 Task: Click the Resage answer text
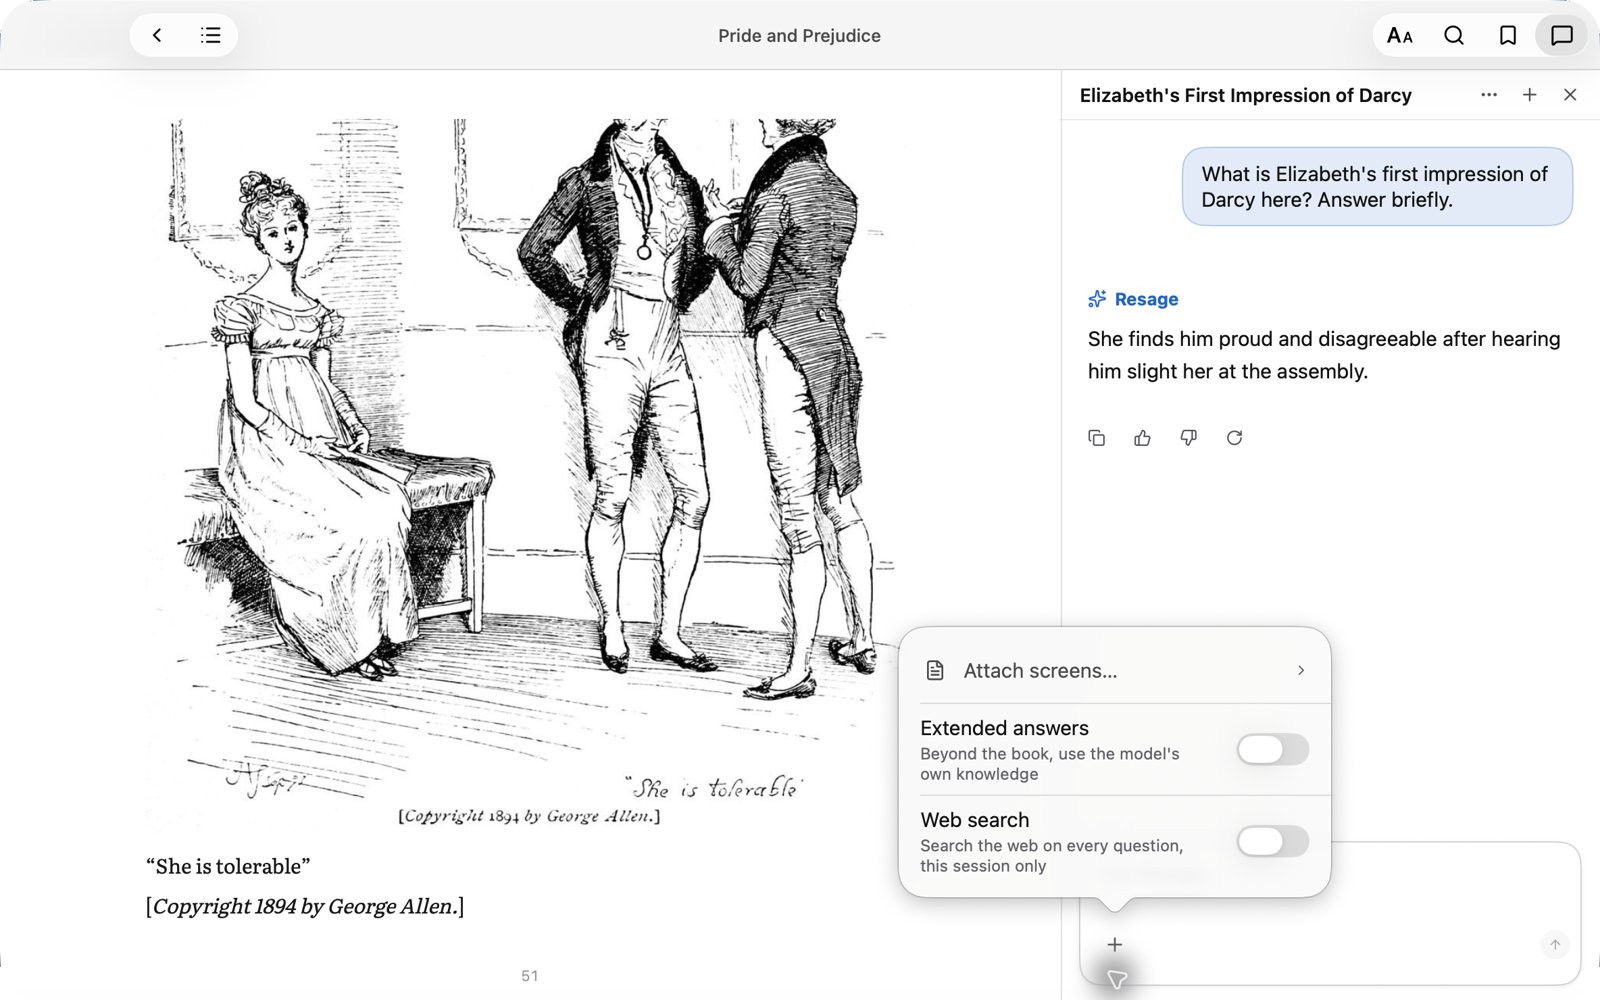click(1324, 355)
